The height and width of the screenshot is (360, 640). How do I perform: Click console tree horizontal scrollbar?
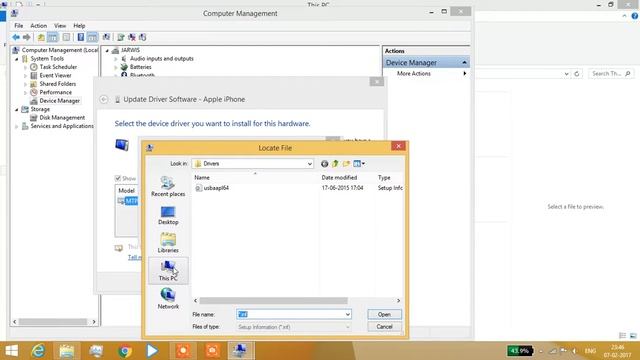point(53,322)
